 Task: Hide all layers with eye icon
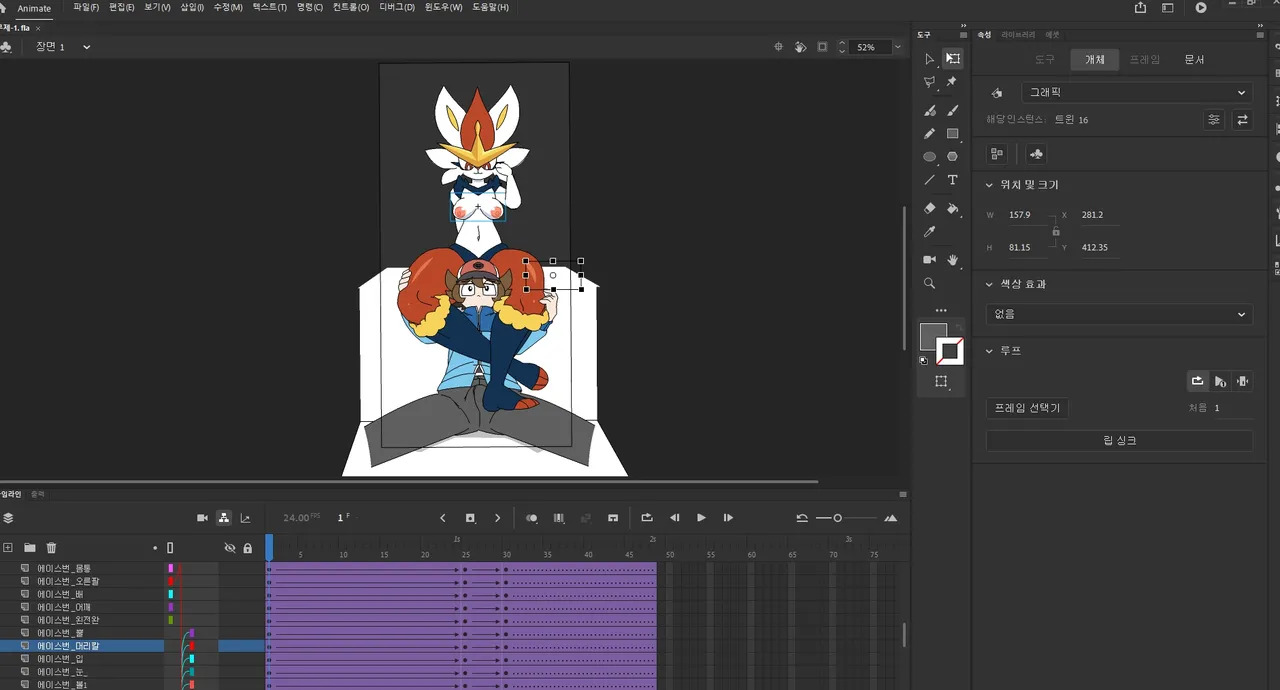230,548
